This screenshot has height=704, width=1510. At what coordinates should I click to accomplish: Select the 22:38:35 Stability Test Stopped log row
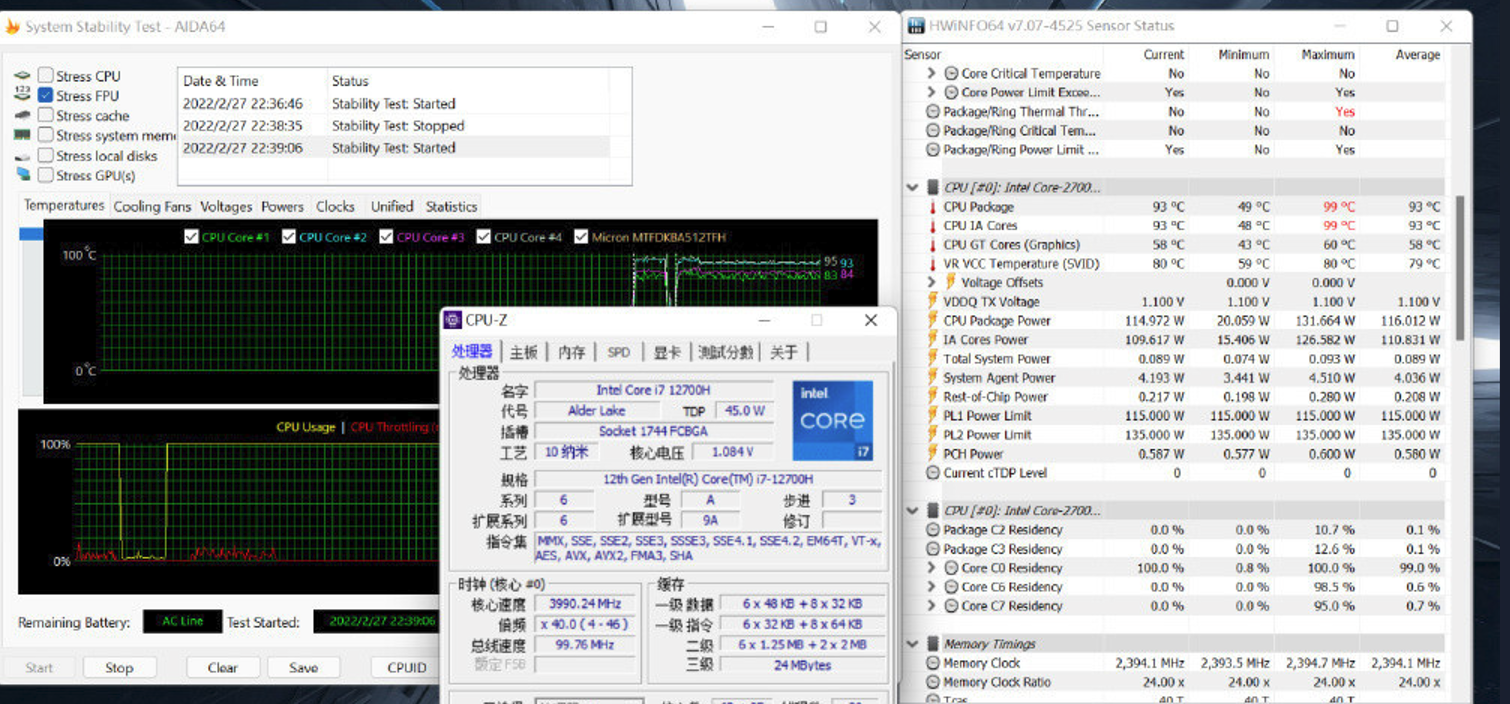coord(394,126)
